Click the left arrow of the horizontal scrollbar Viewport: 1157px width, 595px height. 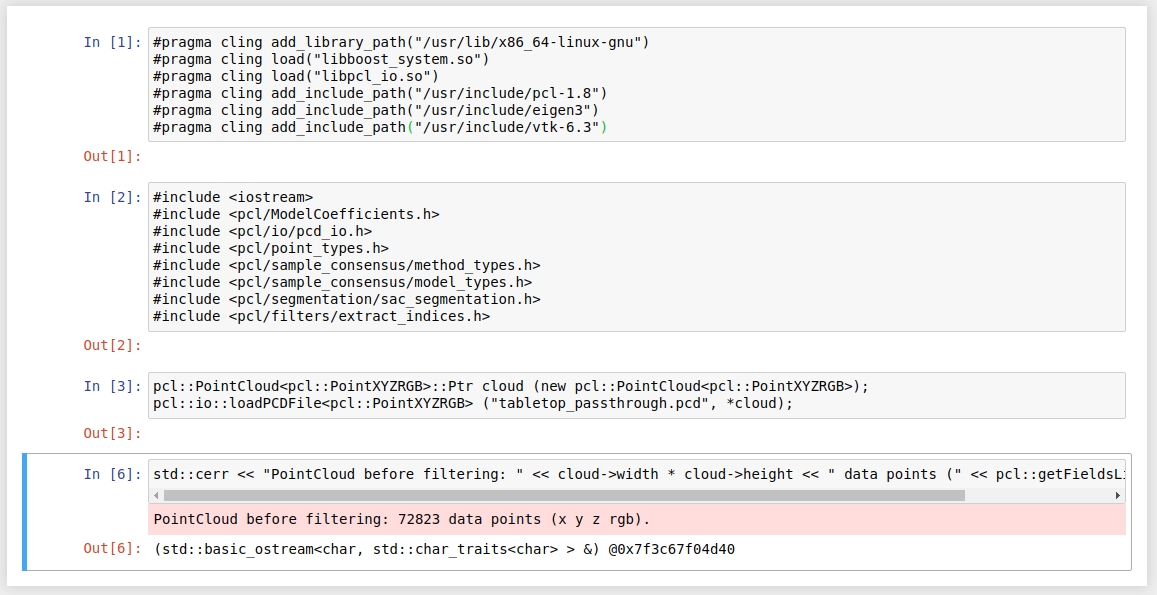pyautogui.click(x=156, y=495)
